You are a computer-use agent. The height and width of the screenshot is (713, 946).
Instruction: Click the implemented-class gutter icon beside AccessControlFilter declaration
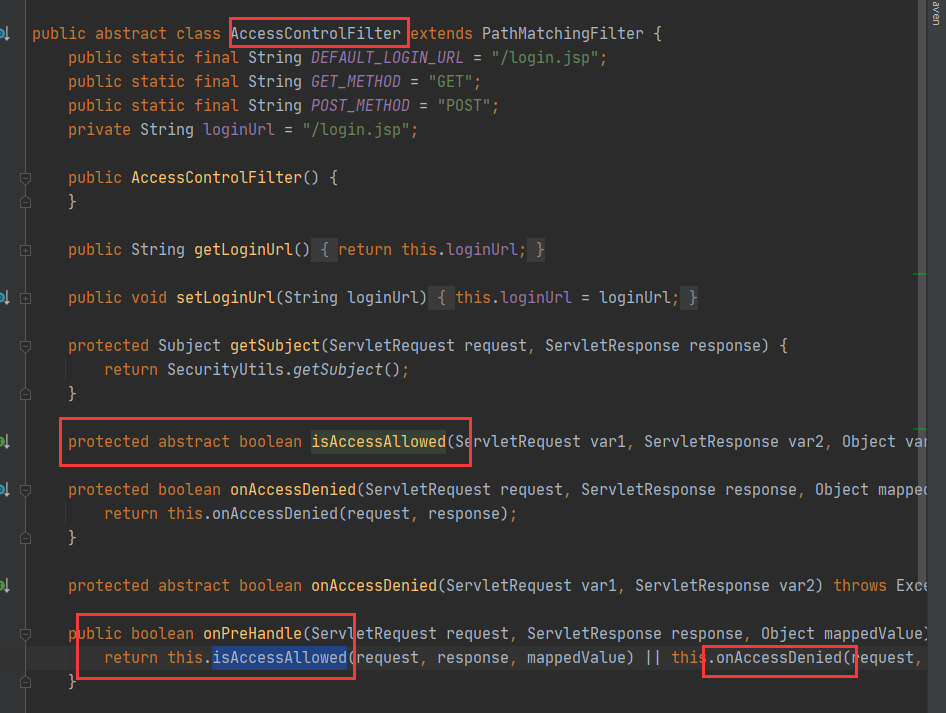pyautogui.click(x=5, y=34)
